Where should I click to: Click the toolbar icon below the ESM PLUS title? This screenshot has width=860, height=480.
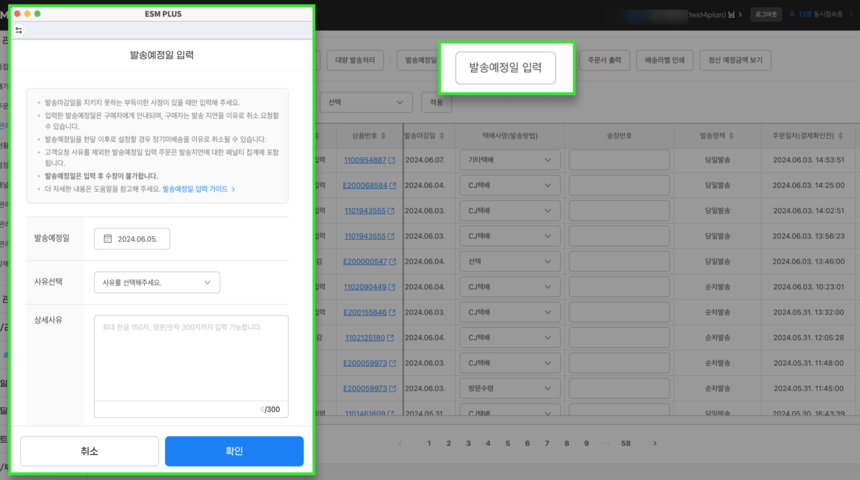click(19, 31)
